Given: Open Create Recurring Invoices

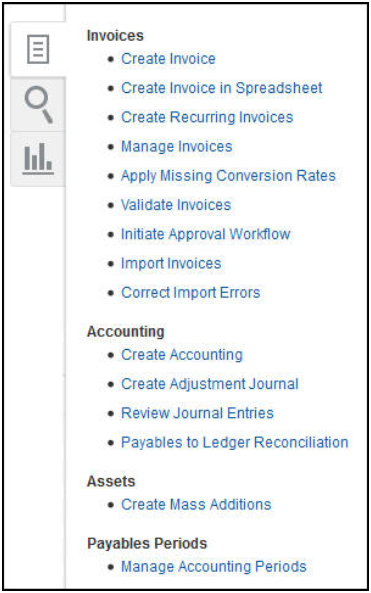Looking at the screenshot, I should click(207, 117).
